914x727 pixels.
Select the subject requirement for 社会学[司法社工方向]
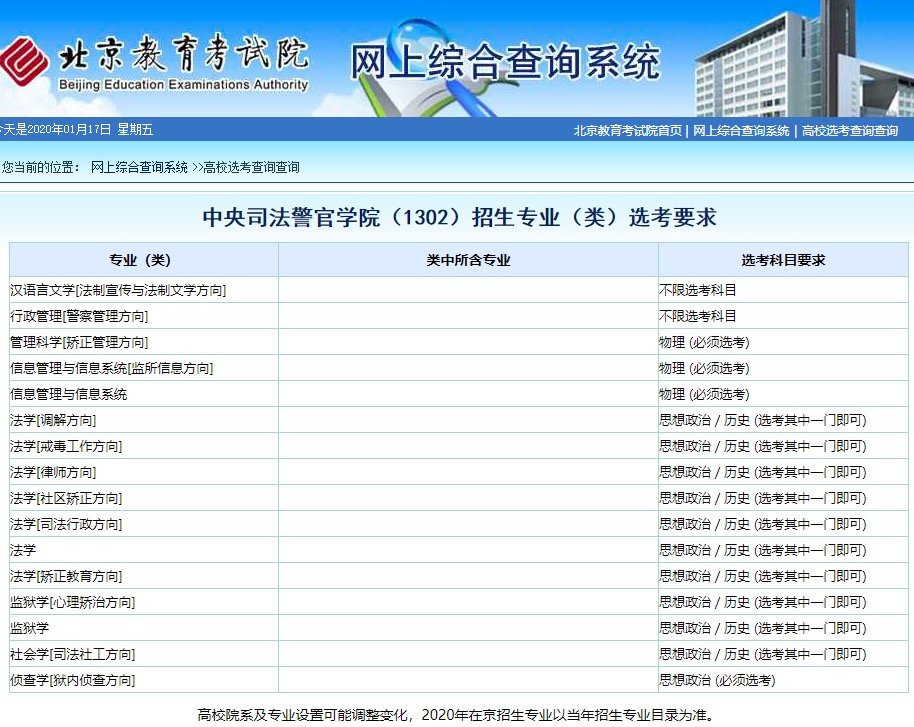763,654
